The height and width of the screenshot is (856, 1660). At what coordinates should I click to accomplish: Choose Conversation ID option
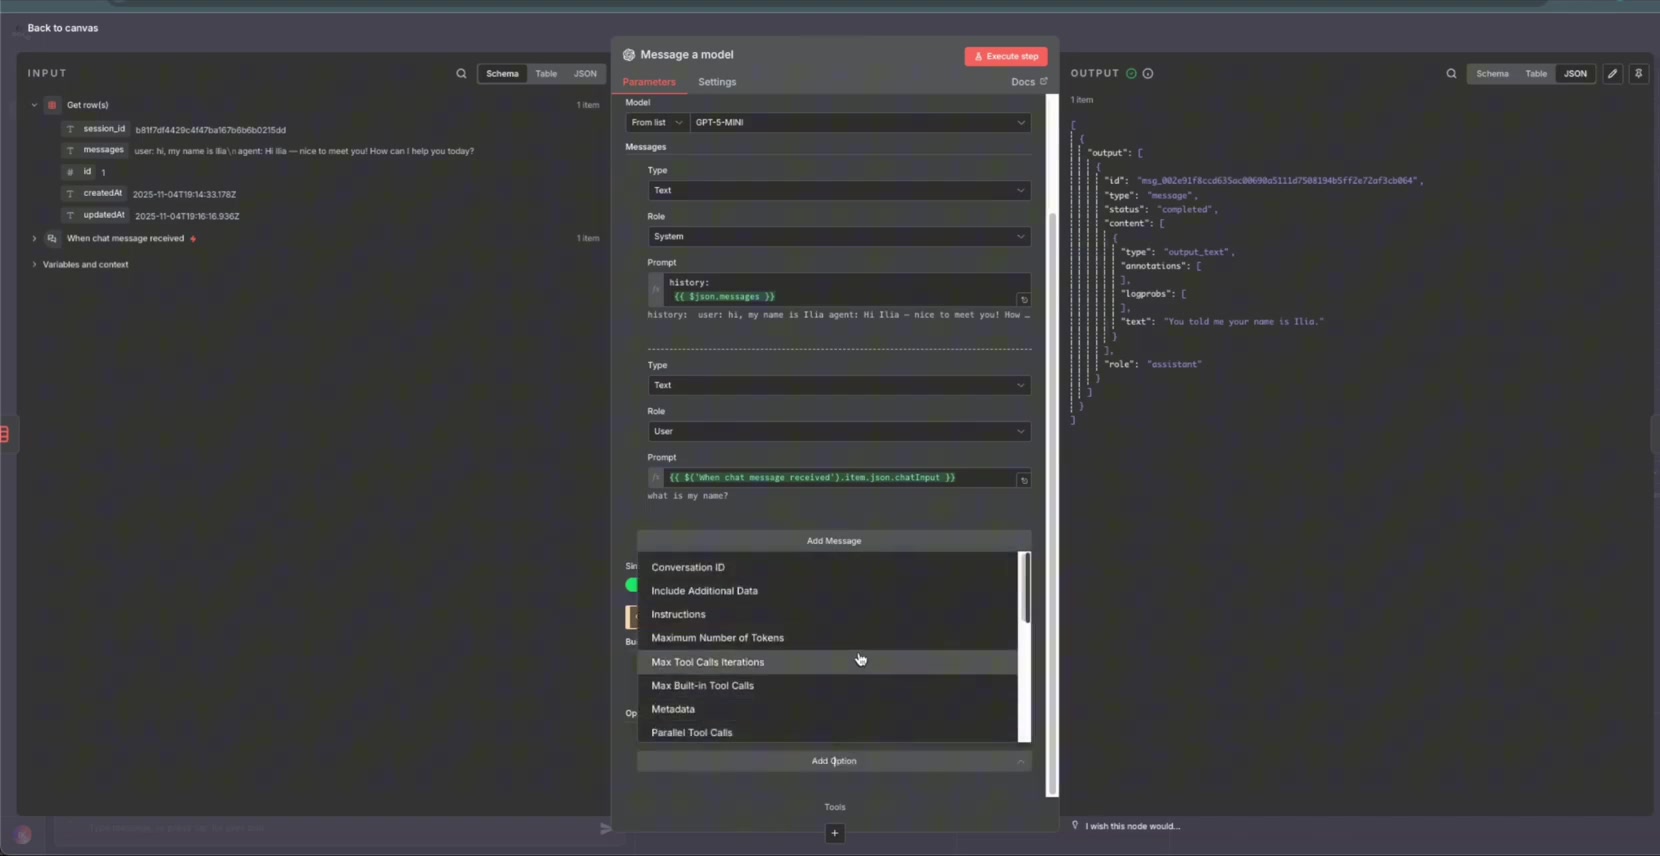(x=828, y=567)
